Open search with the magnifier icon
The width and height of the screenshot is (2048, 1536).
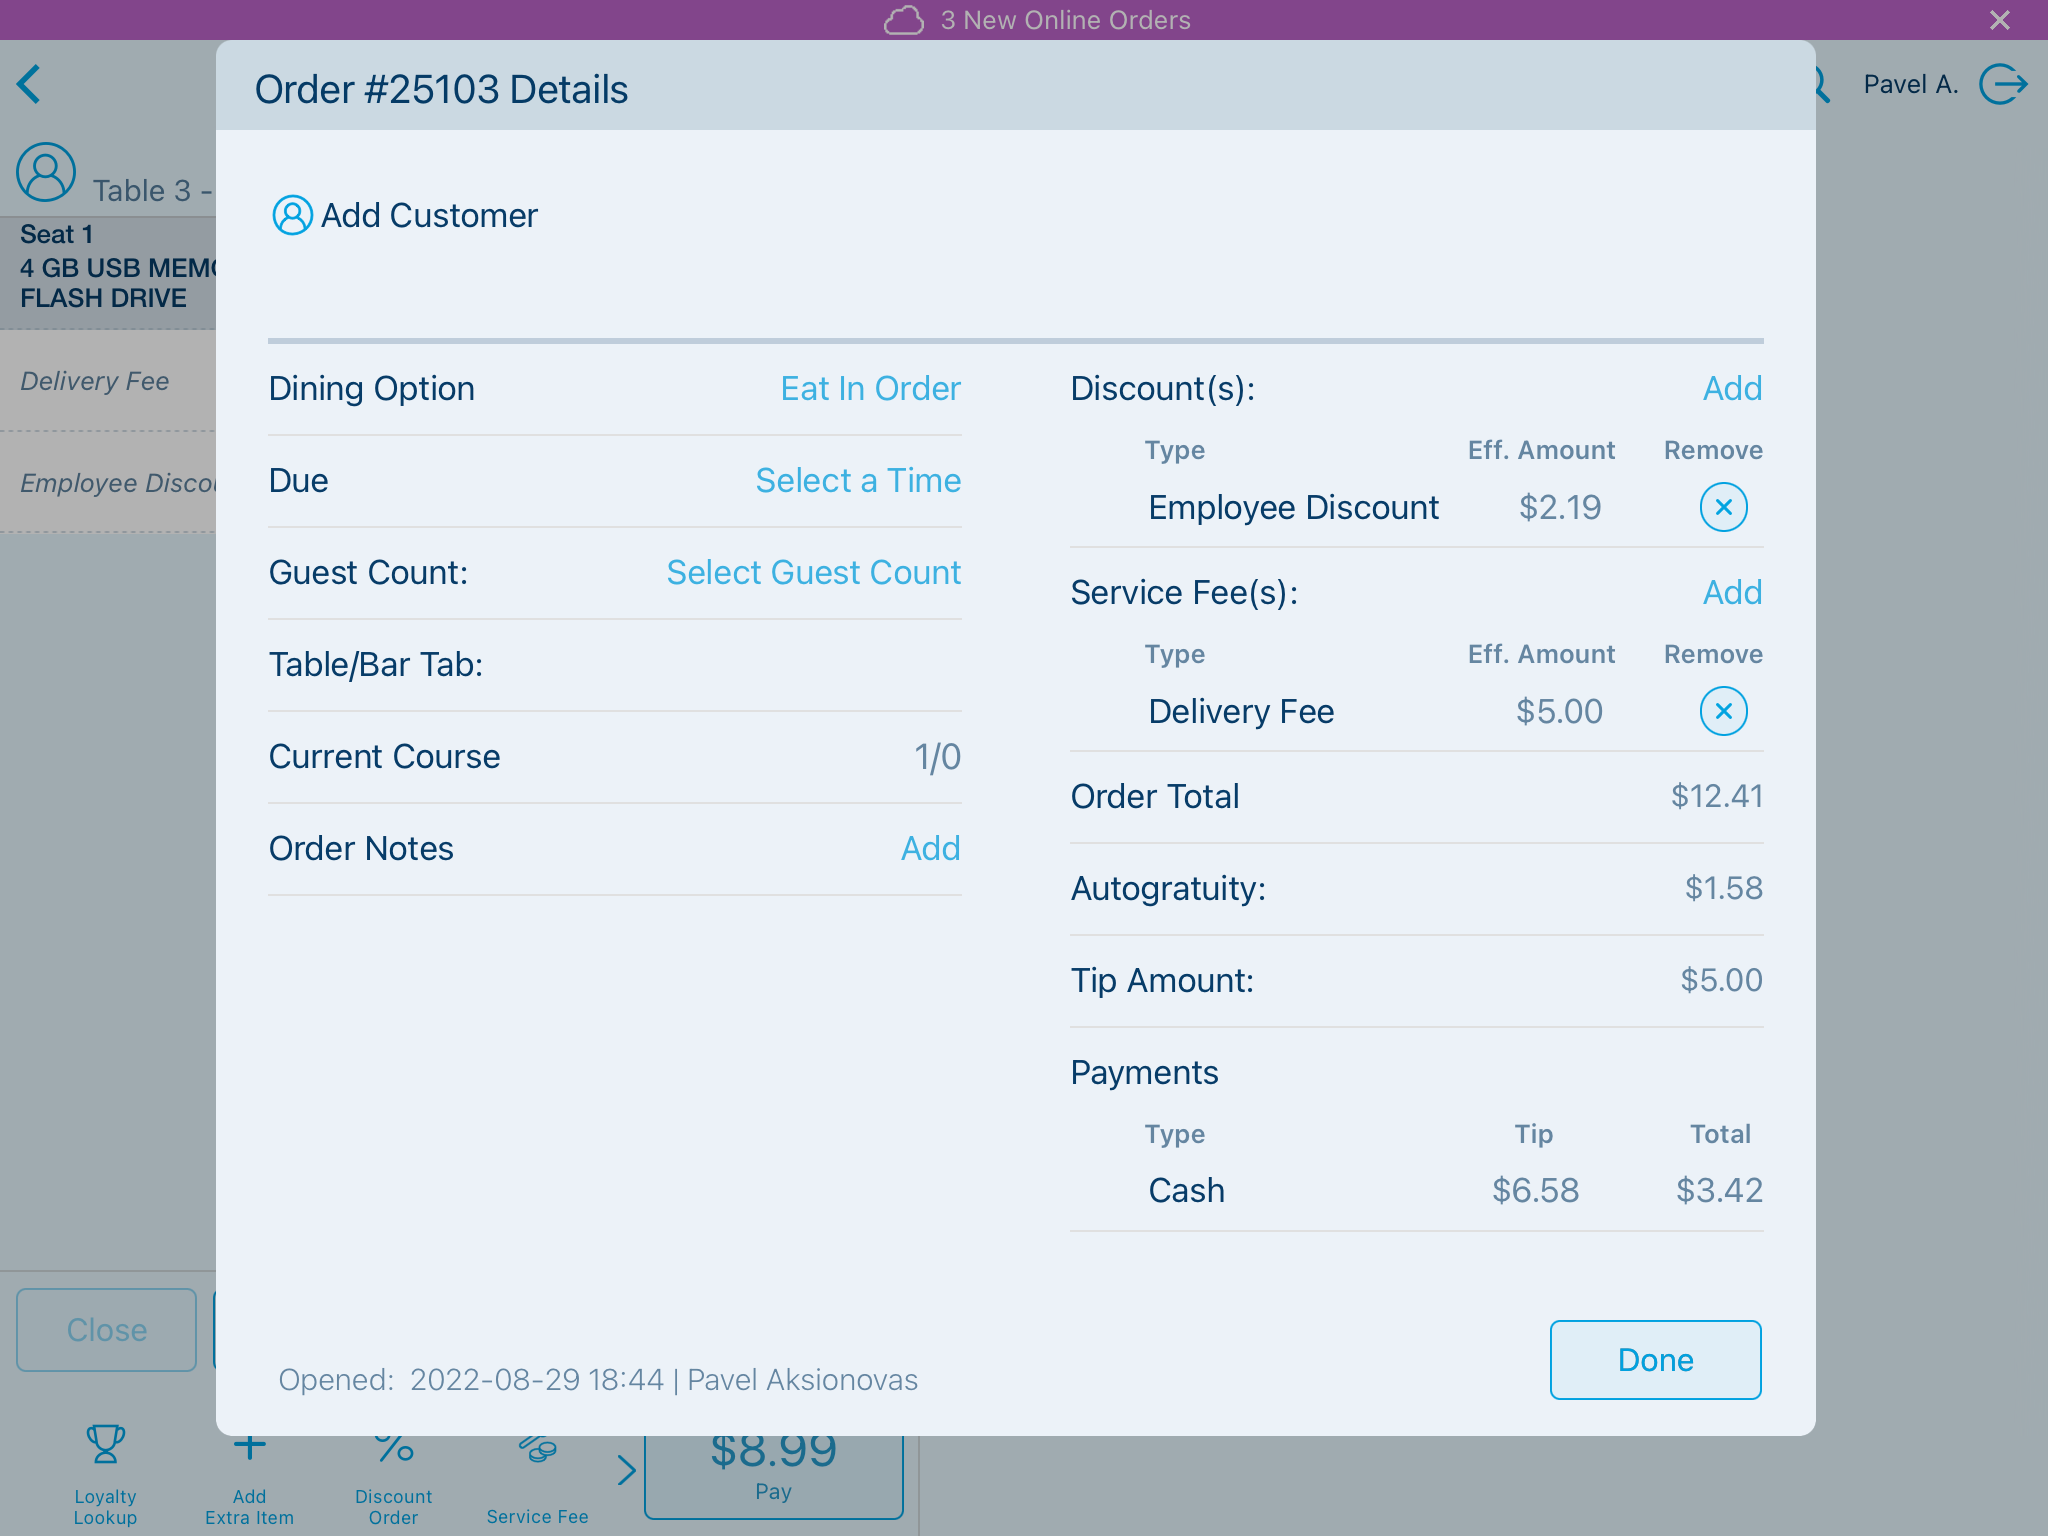tap(1819, 84)
